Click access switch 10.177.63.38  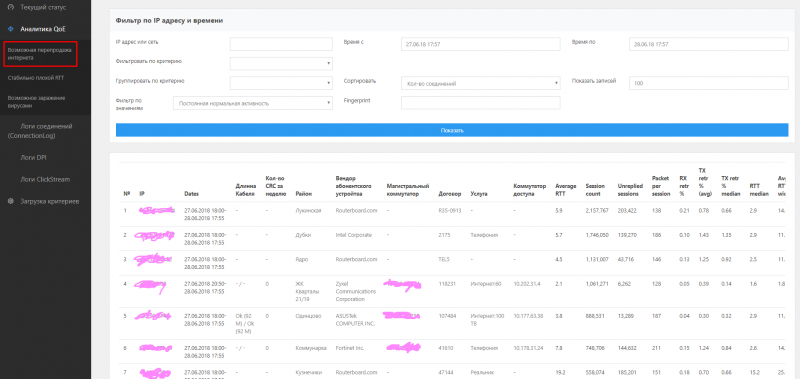(528, 316)
